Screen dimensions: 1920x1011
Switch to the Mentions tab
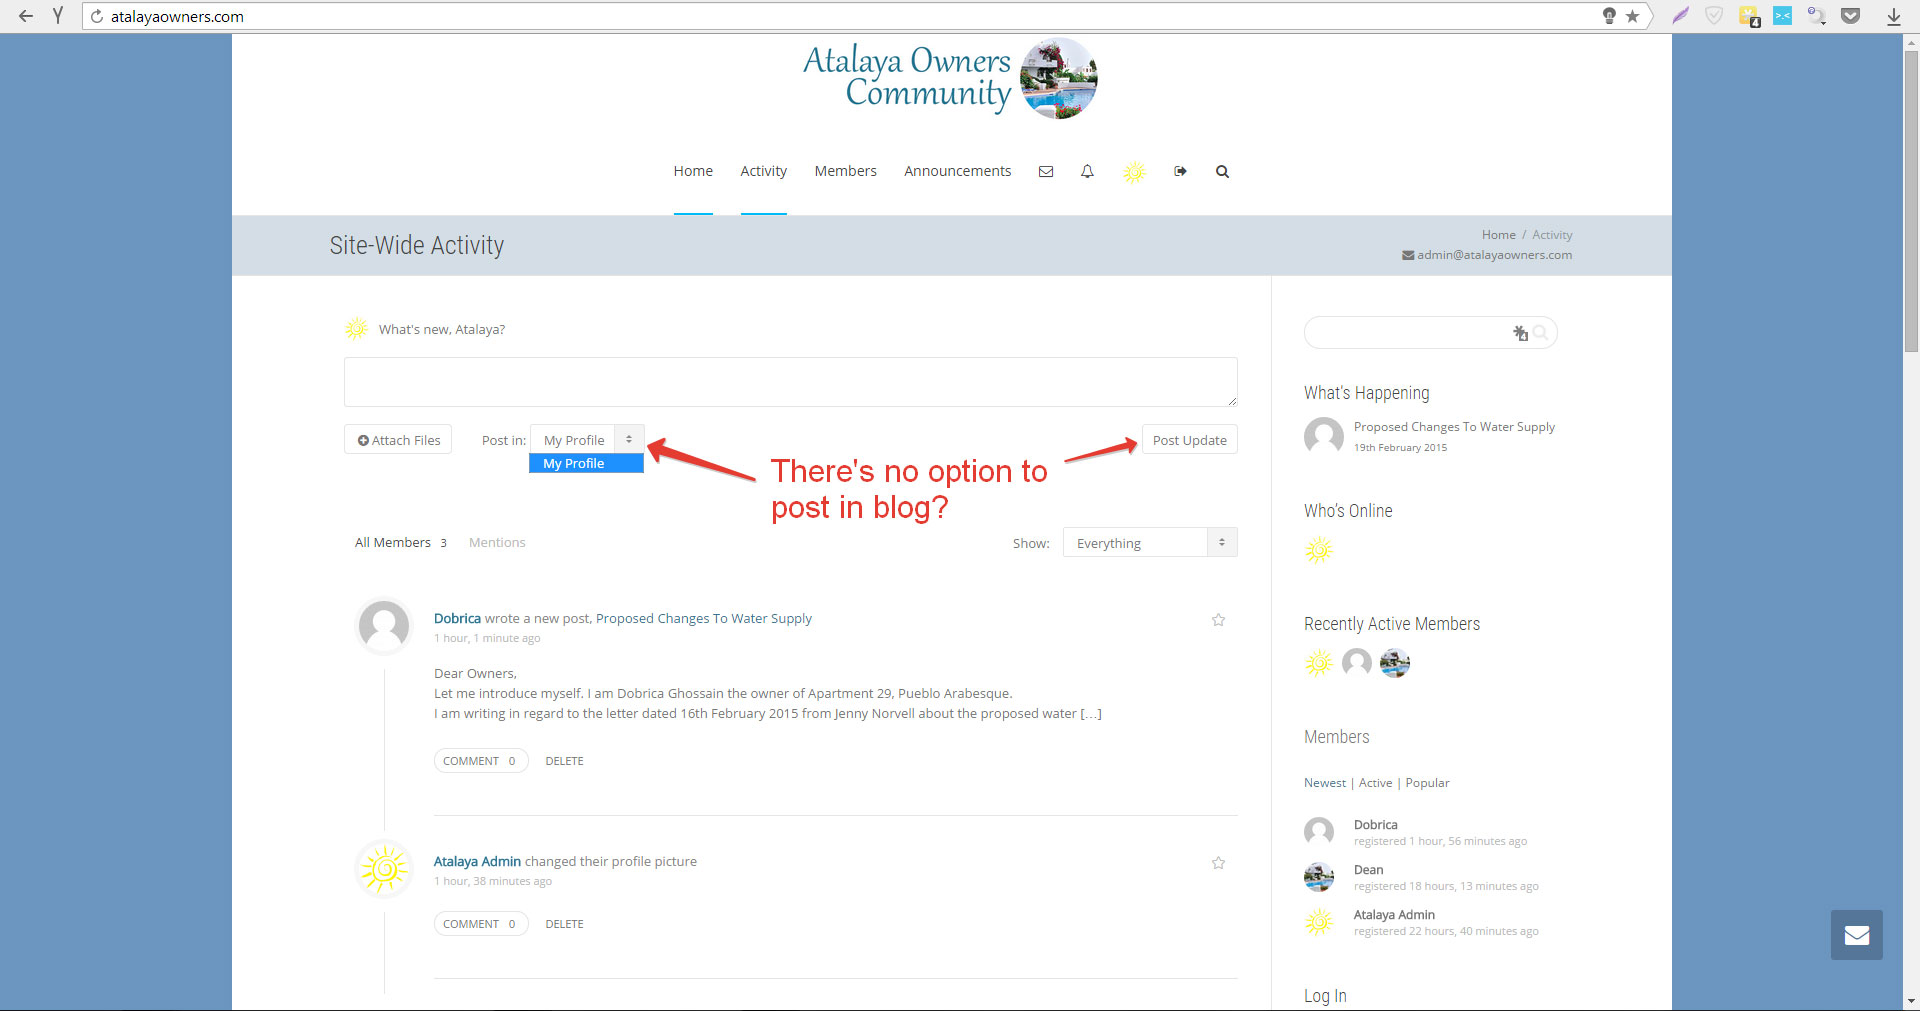pyautogui.click(x=497, y=543)
